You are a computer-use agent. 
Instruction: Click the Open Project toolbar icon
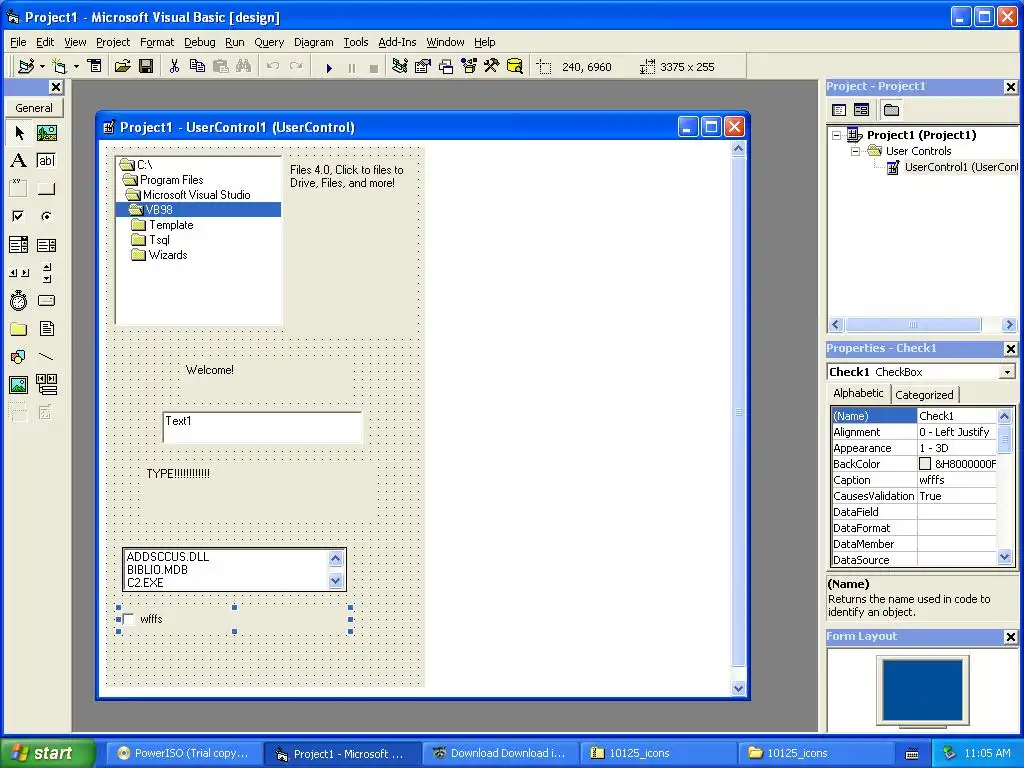(123, 66)
